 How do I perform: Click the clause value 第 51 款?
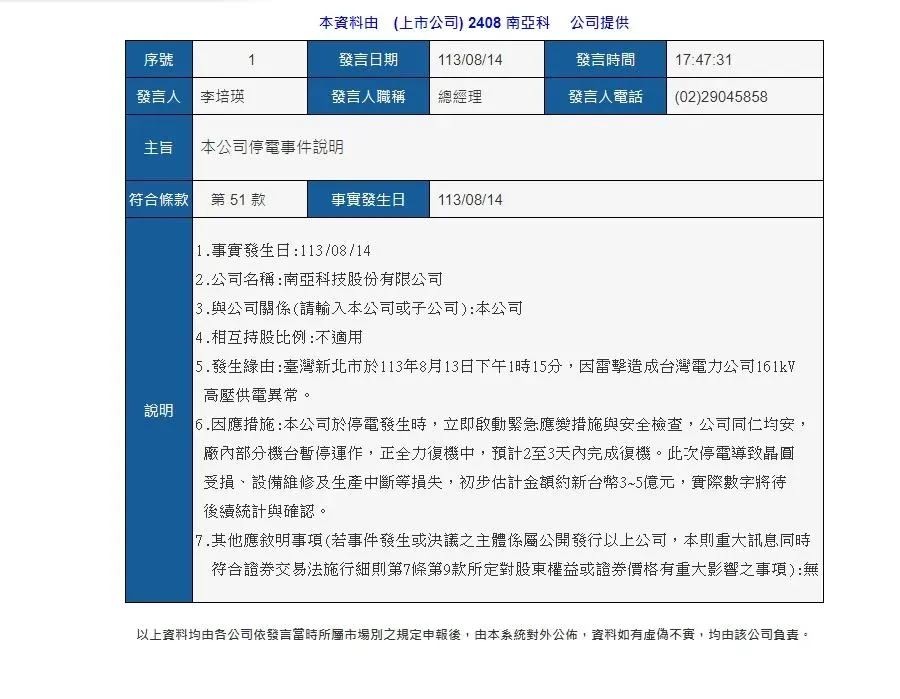tap(238, 200)
